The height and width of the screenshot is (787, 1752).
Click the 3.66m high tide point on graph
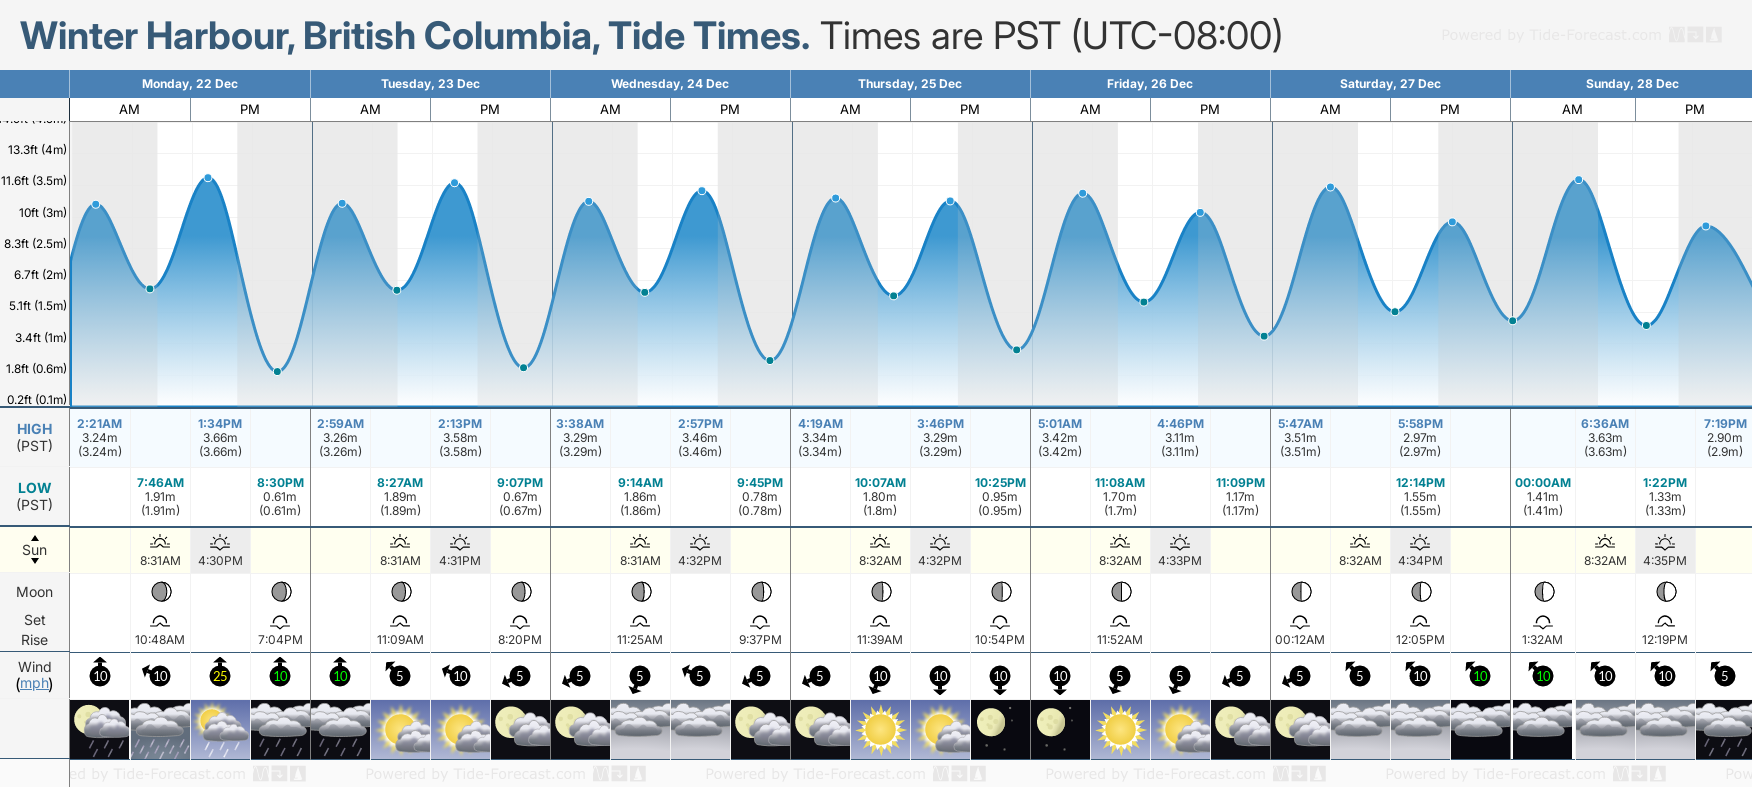[x=208, y=178]
